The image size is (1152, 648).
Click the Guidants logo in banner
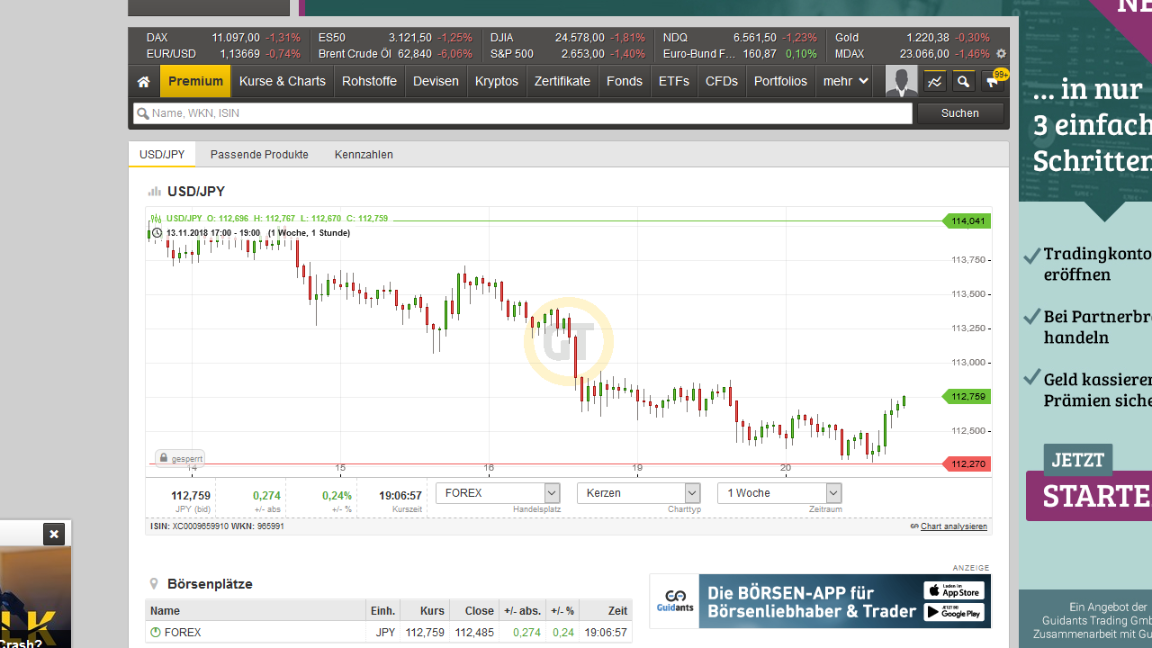tap(674, 600)
